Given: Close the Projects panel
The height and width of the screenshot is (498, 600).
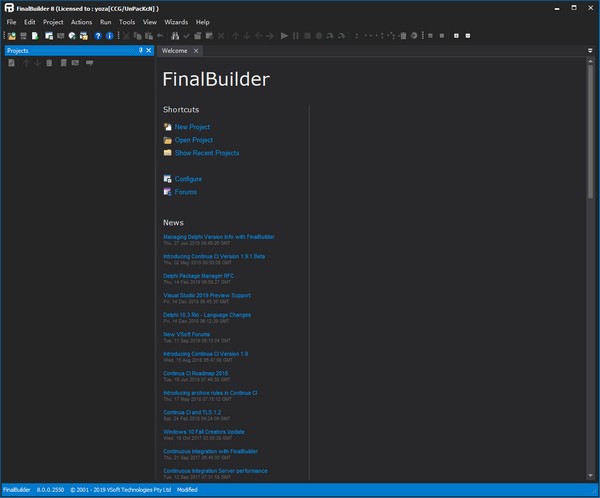Looking at the screenshot, I should point(149,50).
